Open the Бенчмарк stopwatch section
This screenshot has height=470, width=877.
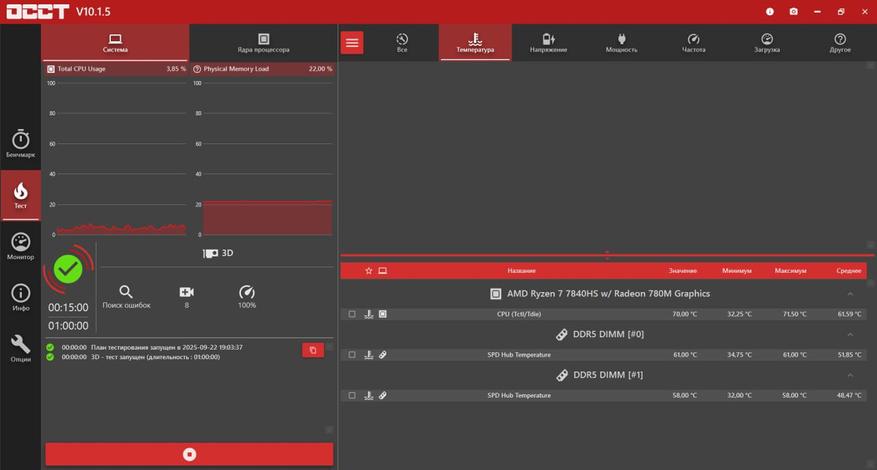tap(21, 144)
